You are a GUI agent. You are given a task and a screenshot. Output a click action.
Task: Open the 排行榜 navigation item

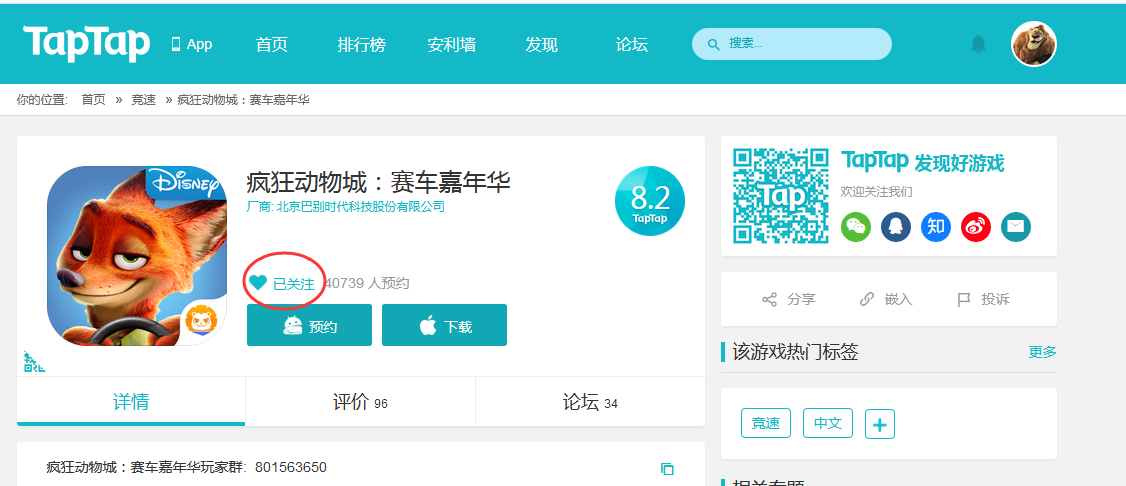click(361, 45)
